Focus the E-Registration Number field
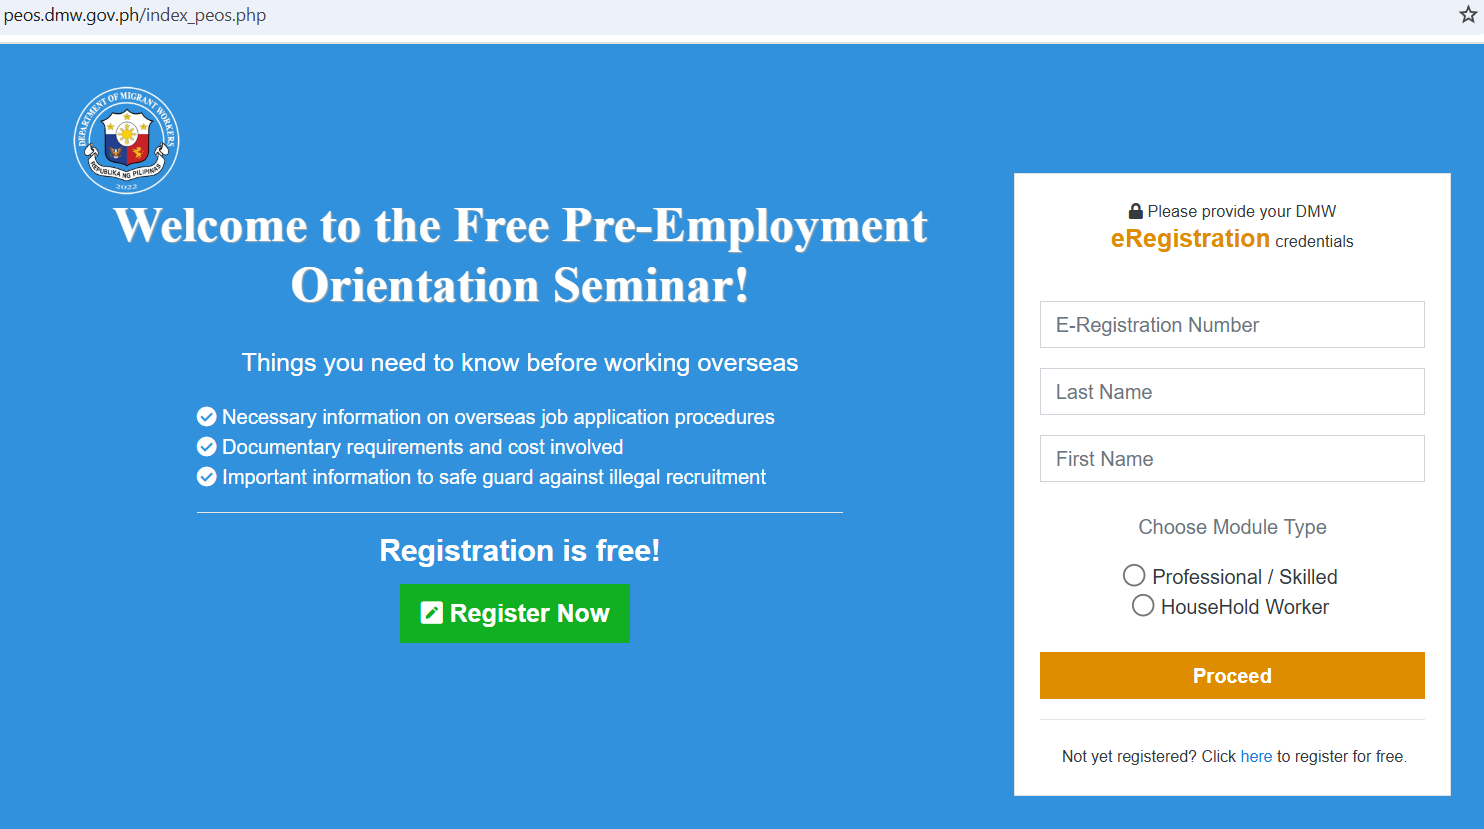1484x829 pixels. pos(1232,325)
